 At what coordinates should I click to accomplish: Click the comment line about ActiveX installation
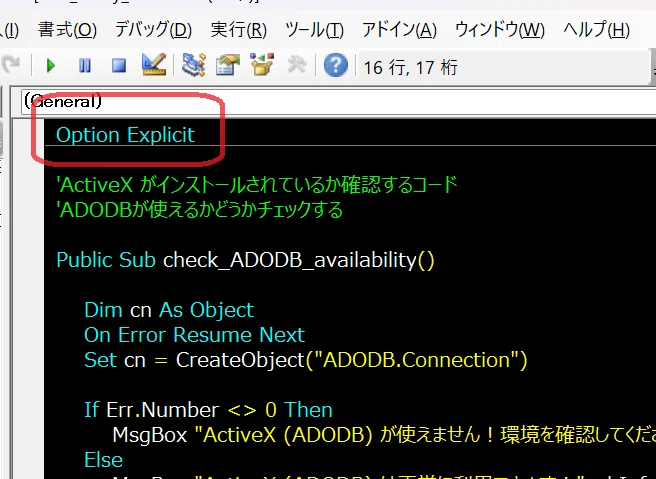(x=257, y=184)
